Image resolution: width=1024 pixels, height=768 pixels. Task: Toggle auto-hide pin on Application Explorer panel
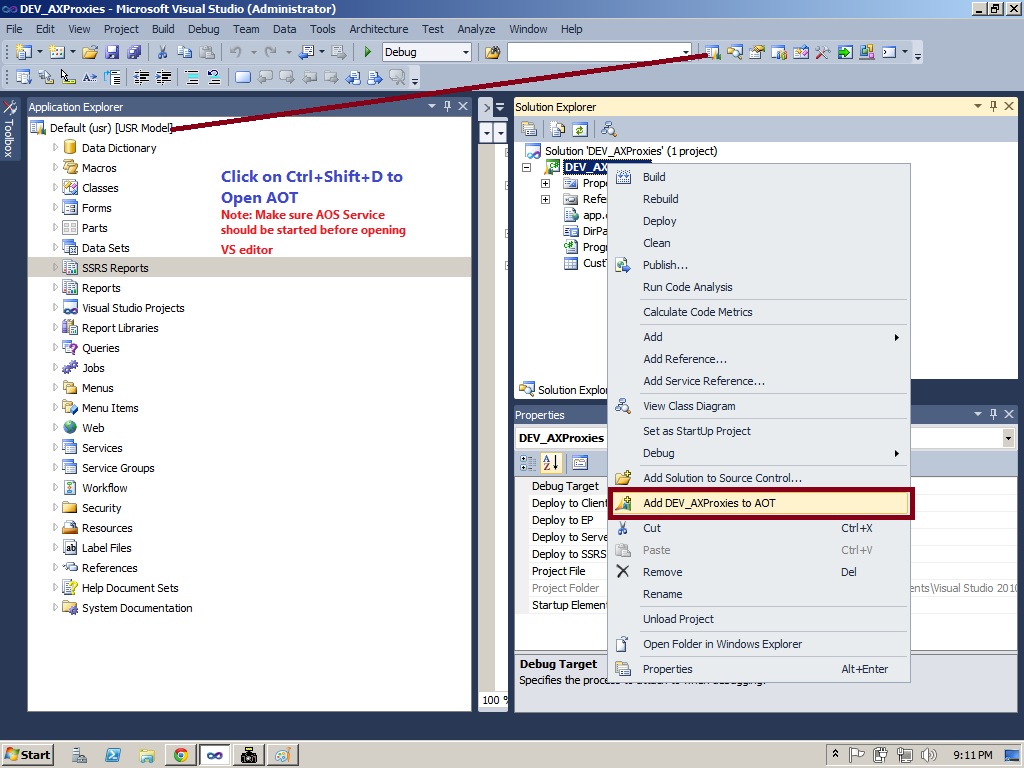tap(447, 106)
